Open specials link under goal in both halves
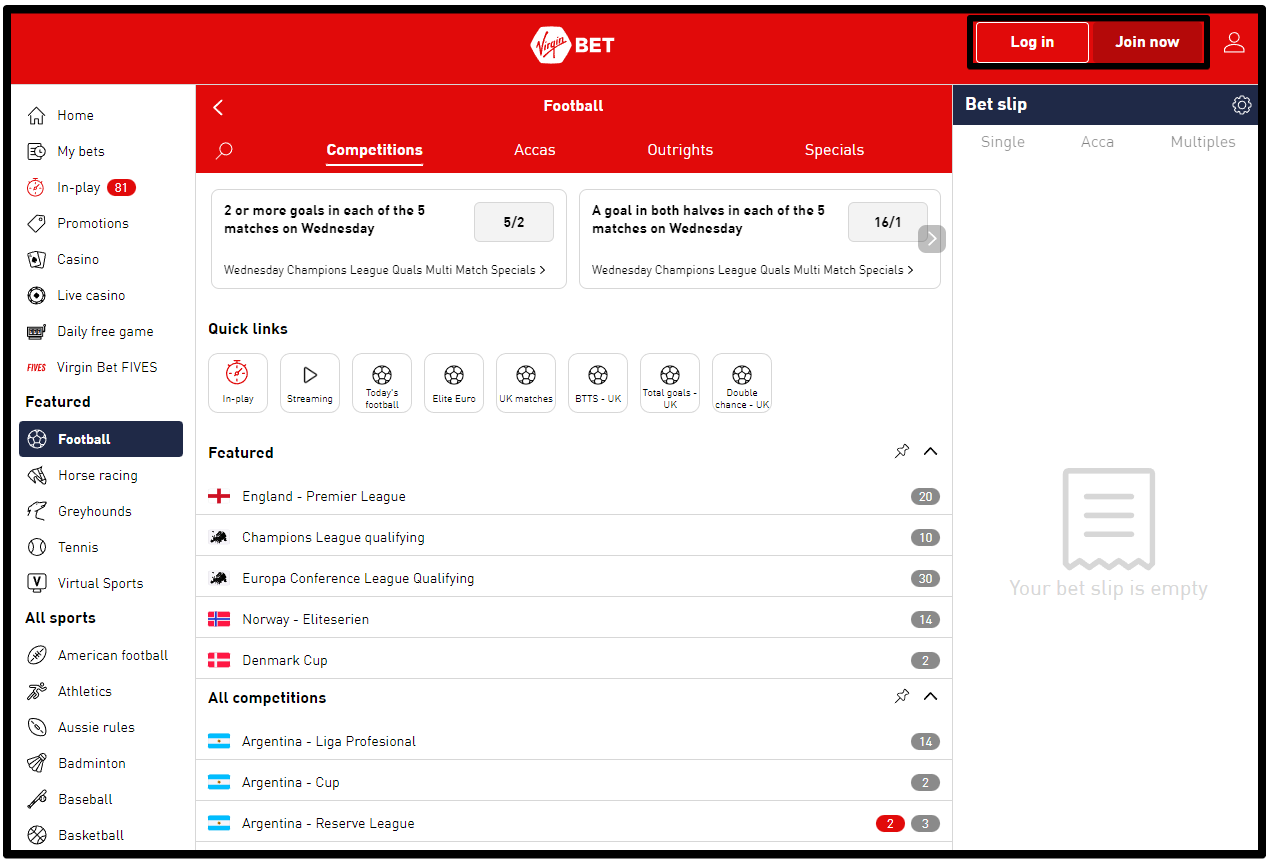This screenshot has height=862, width=1271. tap(753, 270)
